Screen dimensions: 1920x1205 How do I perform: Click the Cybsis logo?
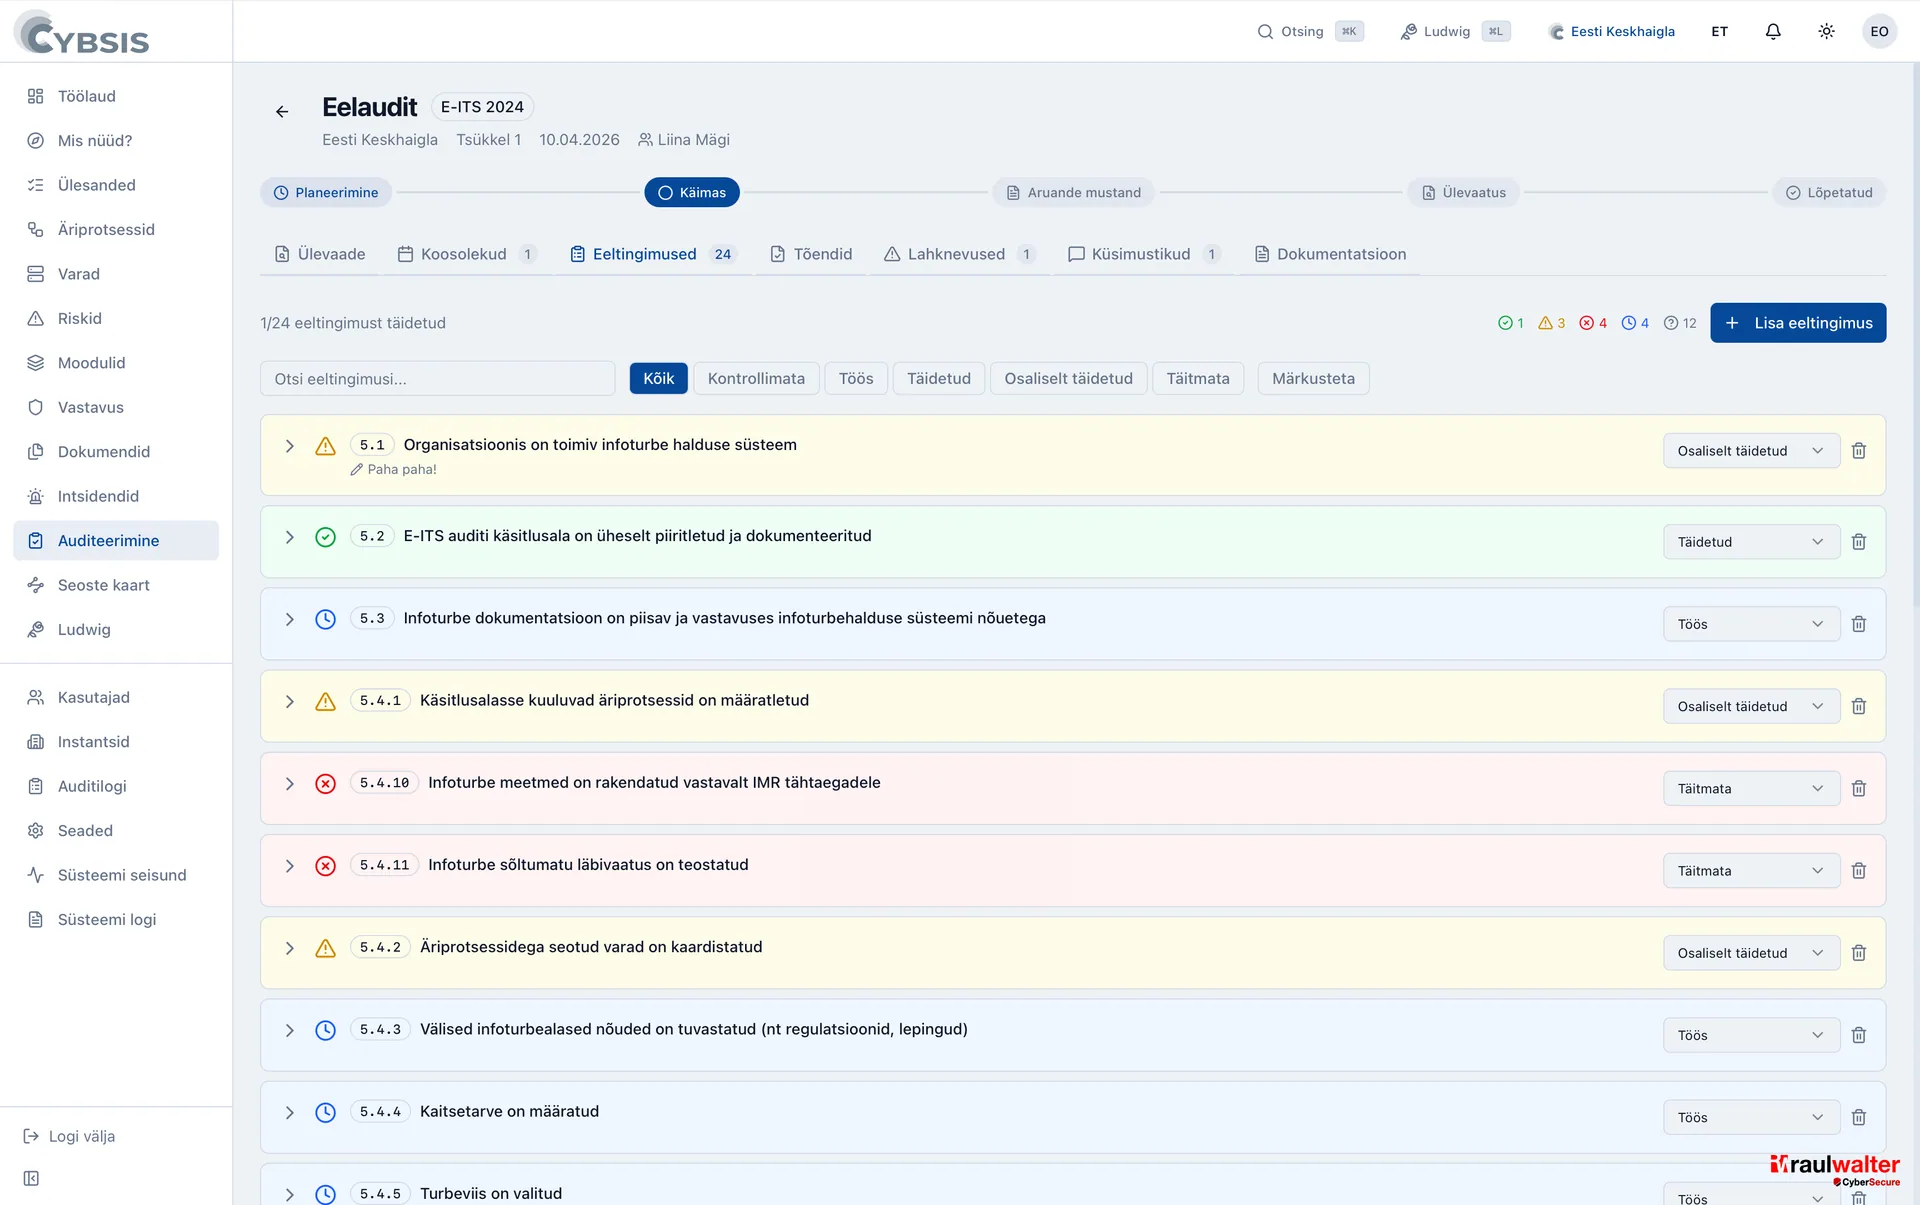click(x=82, y=33)
